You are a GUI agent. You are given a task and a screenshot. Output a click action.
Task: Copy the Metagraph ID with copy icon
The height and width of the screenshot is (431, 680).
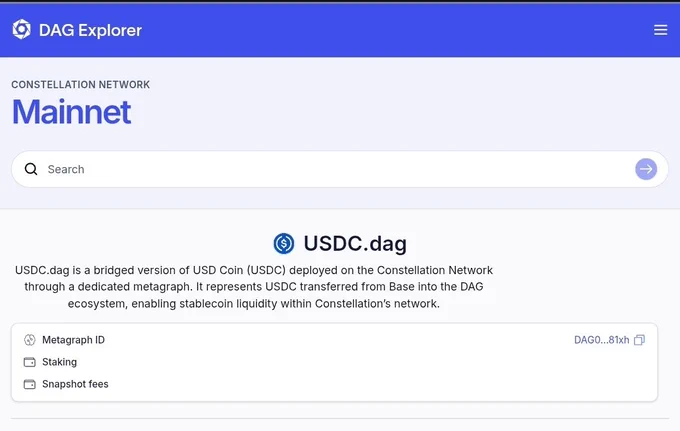[x=639, y=340]
